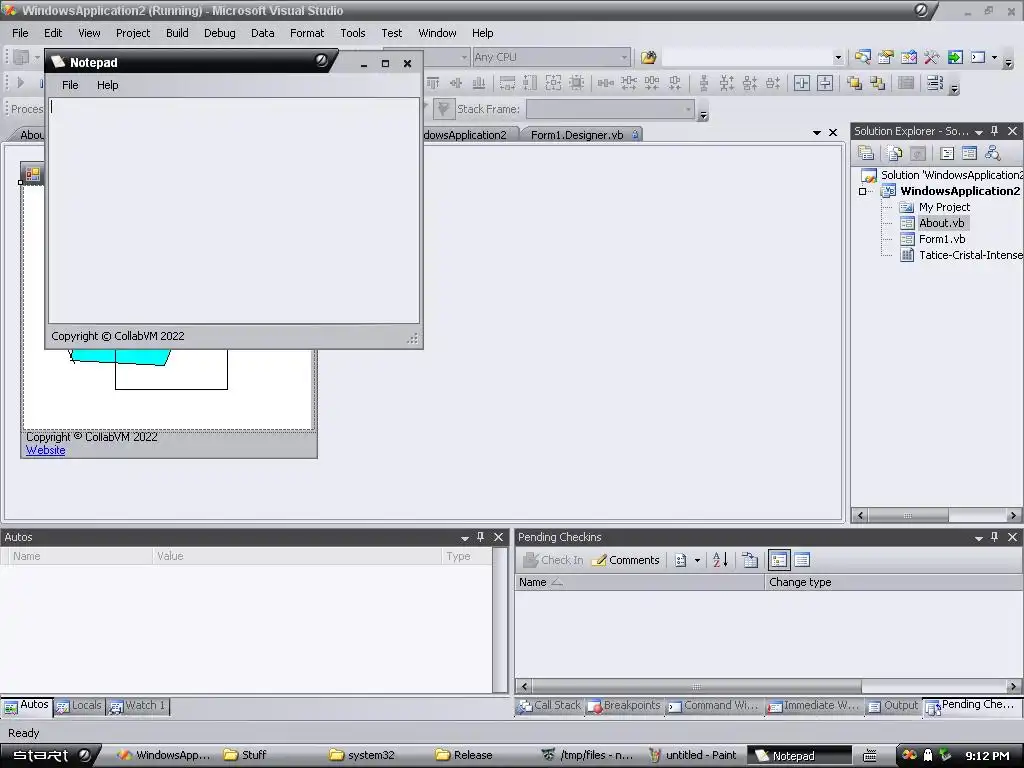The height and width of the screenshot is (768, 1024).
Task: Switch to the Watch 1 tab
Action: 138,705
